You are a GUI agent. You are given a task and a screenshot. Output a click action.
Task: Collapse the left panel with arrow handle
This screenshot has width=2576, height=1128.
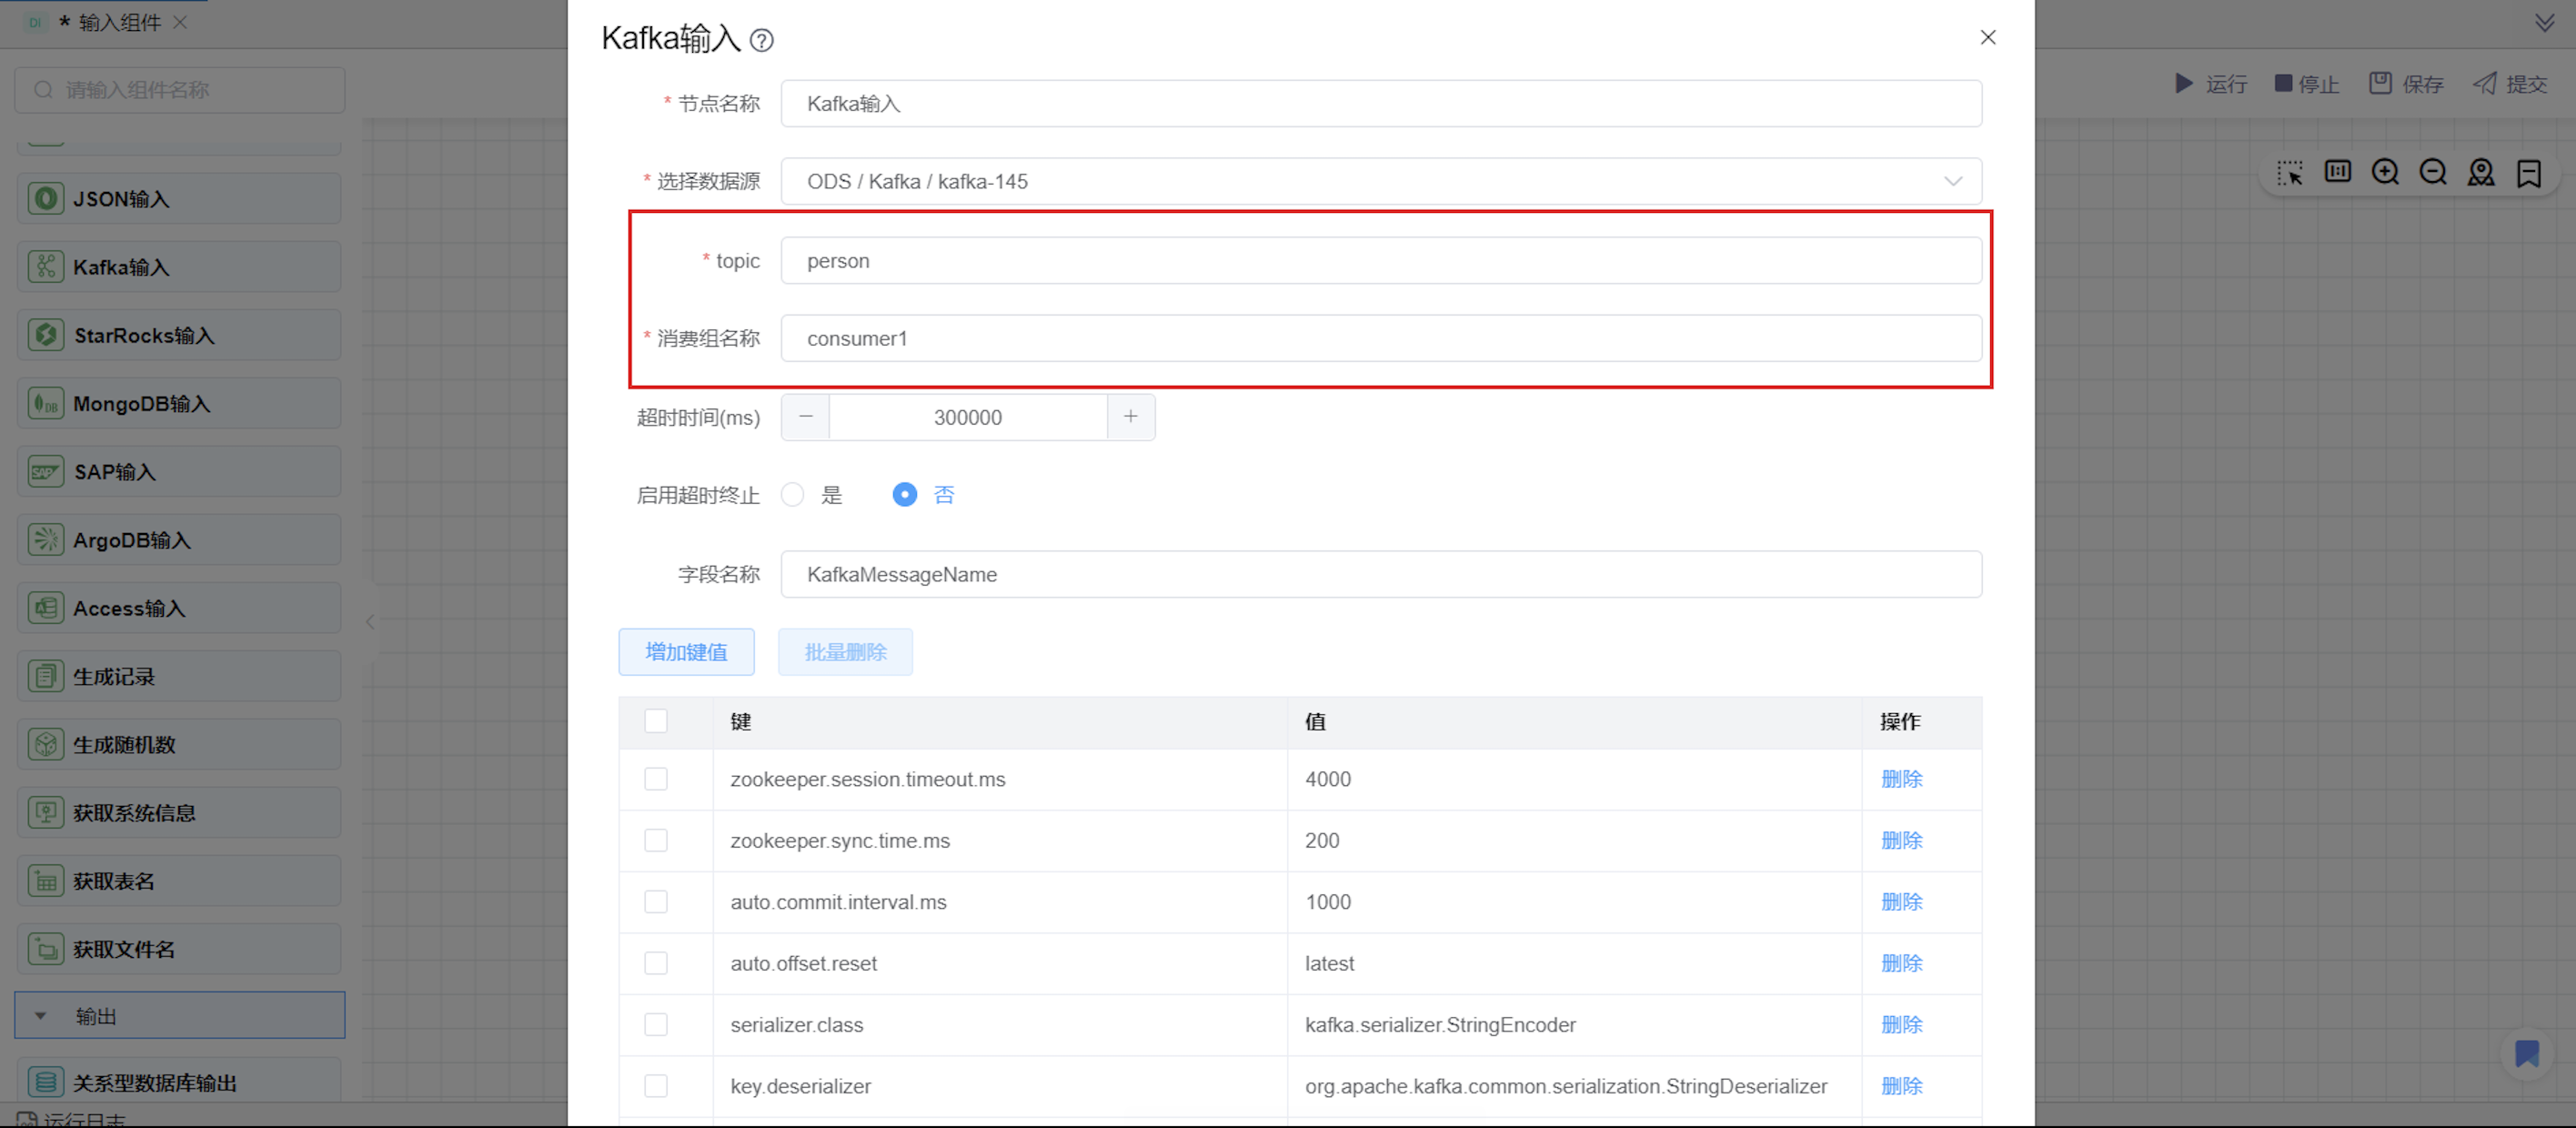pos(370,621)
